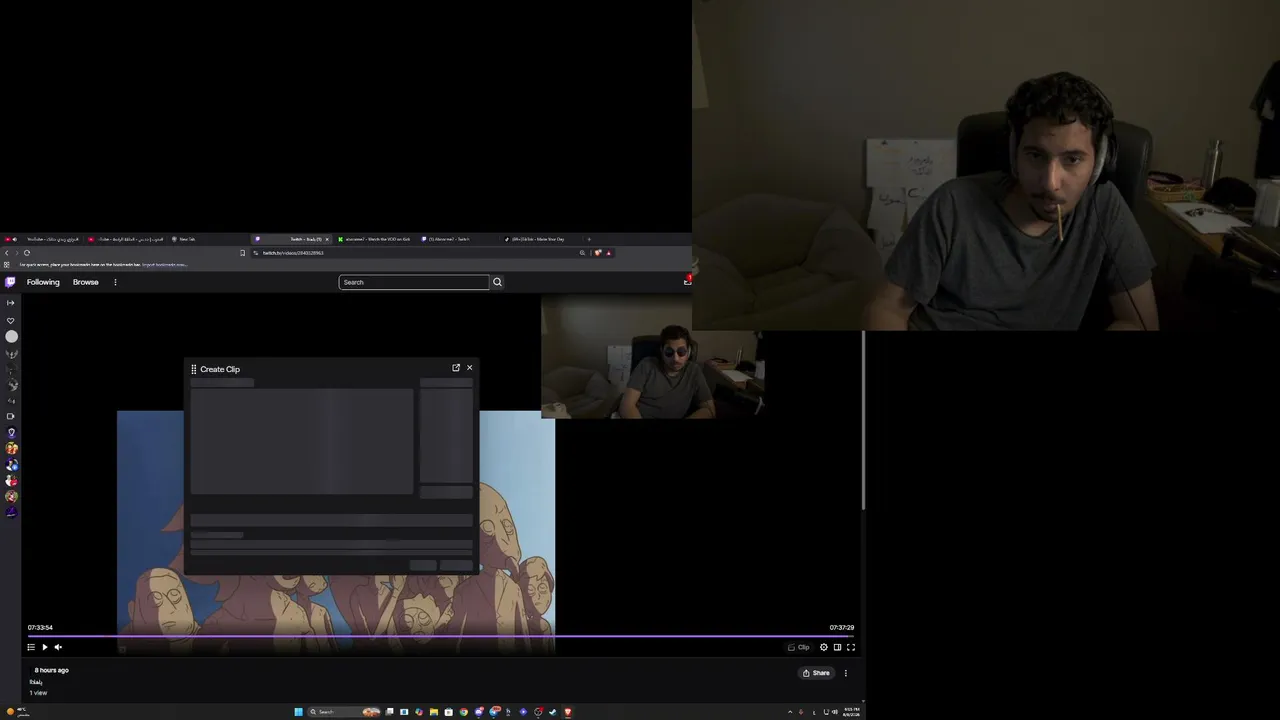Open the weather widget on taskbar
Screen dimensions: 1280x720
tap(16, 712)
